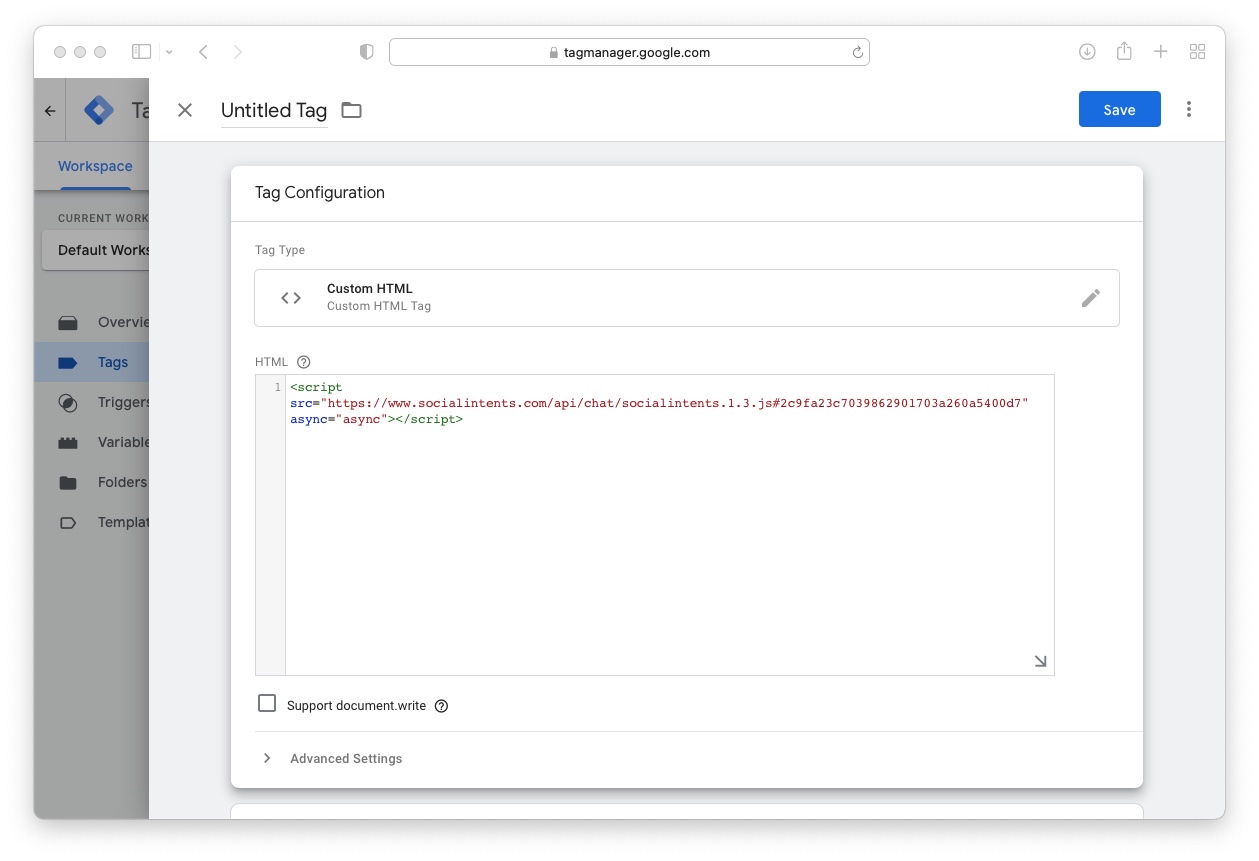This screenshot has height=861, width=1259.
Task: Click the Safari privacy shield icon
Action: tap(367, 52)
